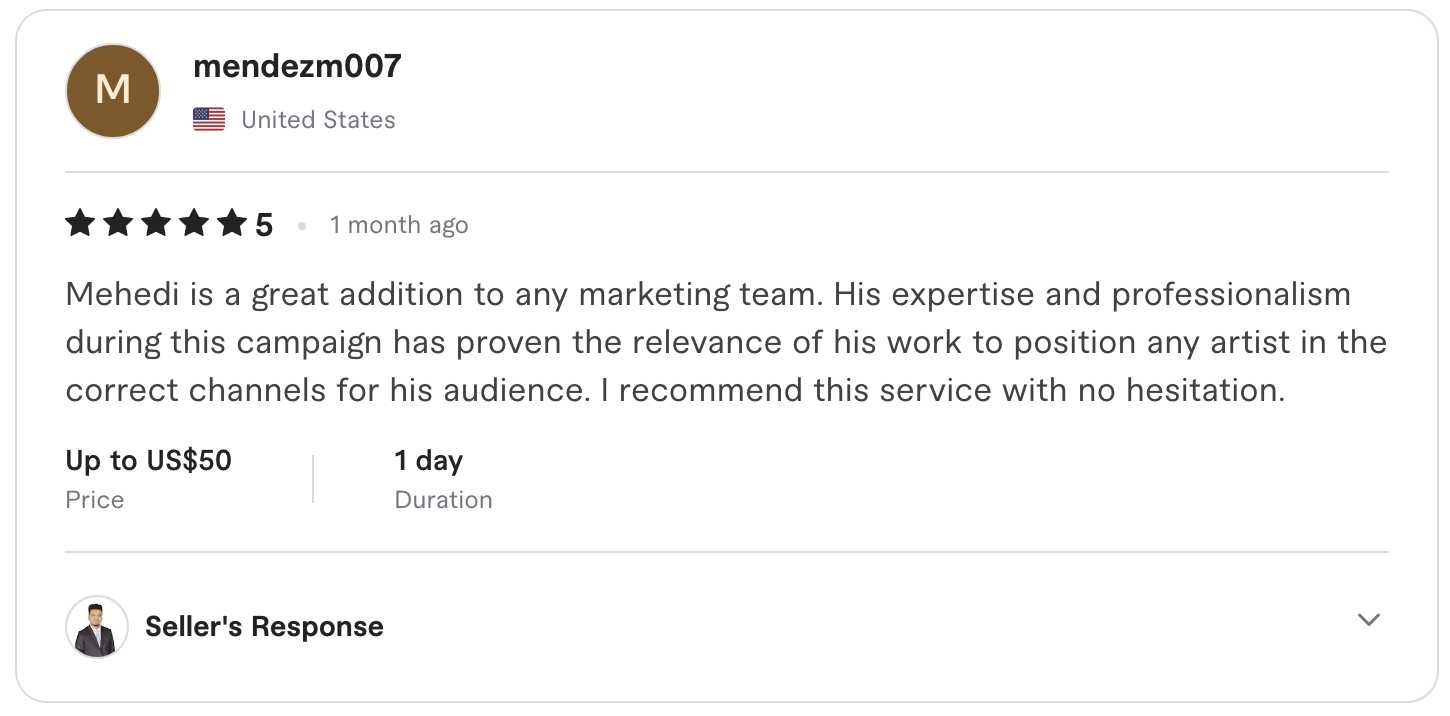Click the "Up to US$50" price value
This screenshot has width=1450, height=716.
click(x=148, y=461)
